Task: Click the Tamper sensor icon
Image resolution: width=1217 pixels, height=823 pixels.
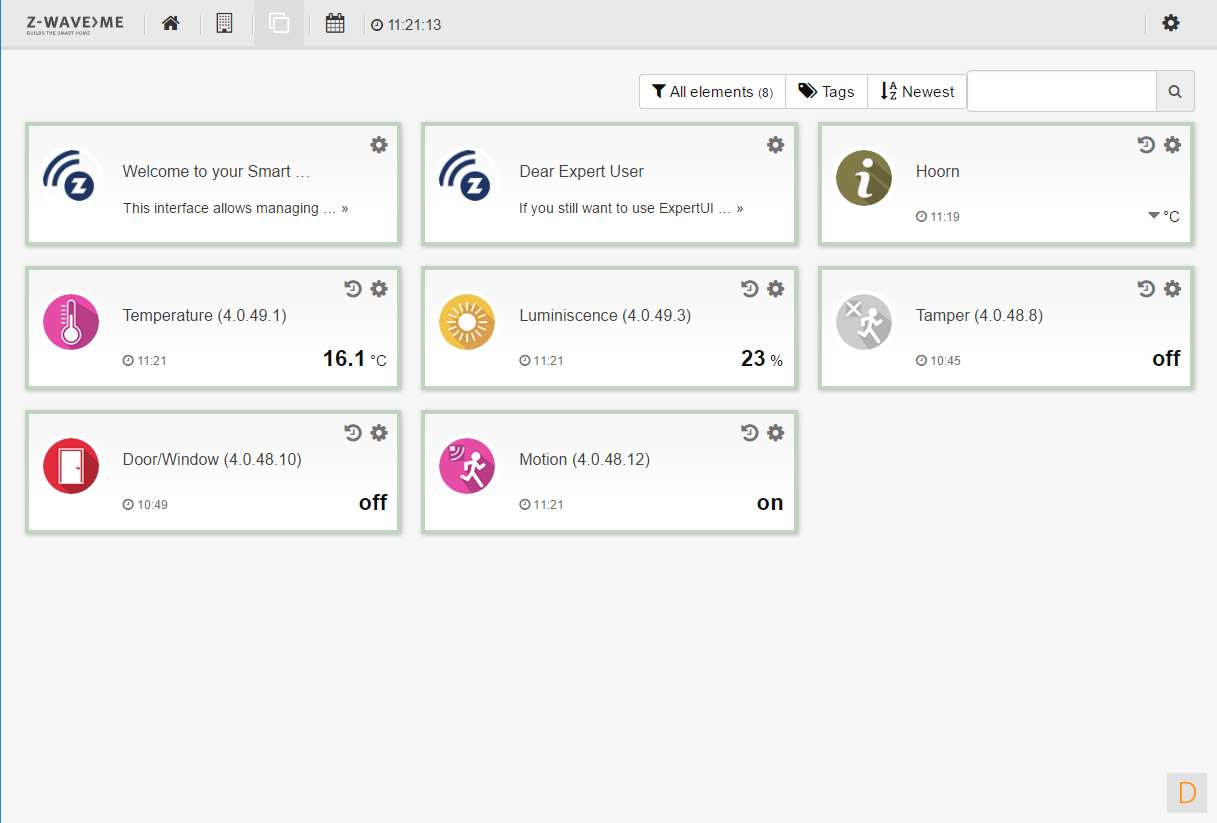Action: pyautogui.click(x=863, y=322)
